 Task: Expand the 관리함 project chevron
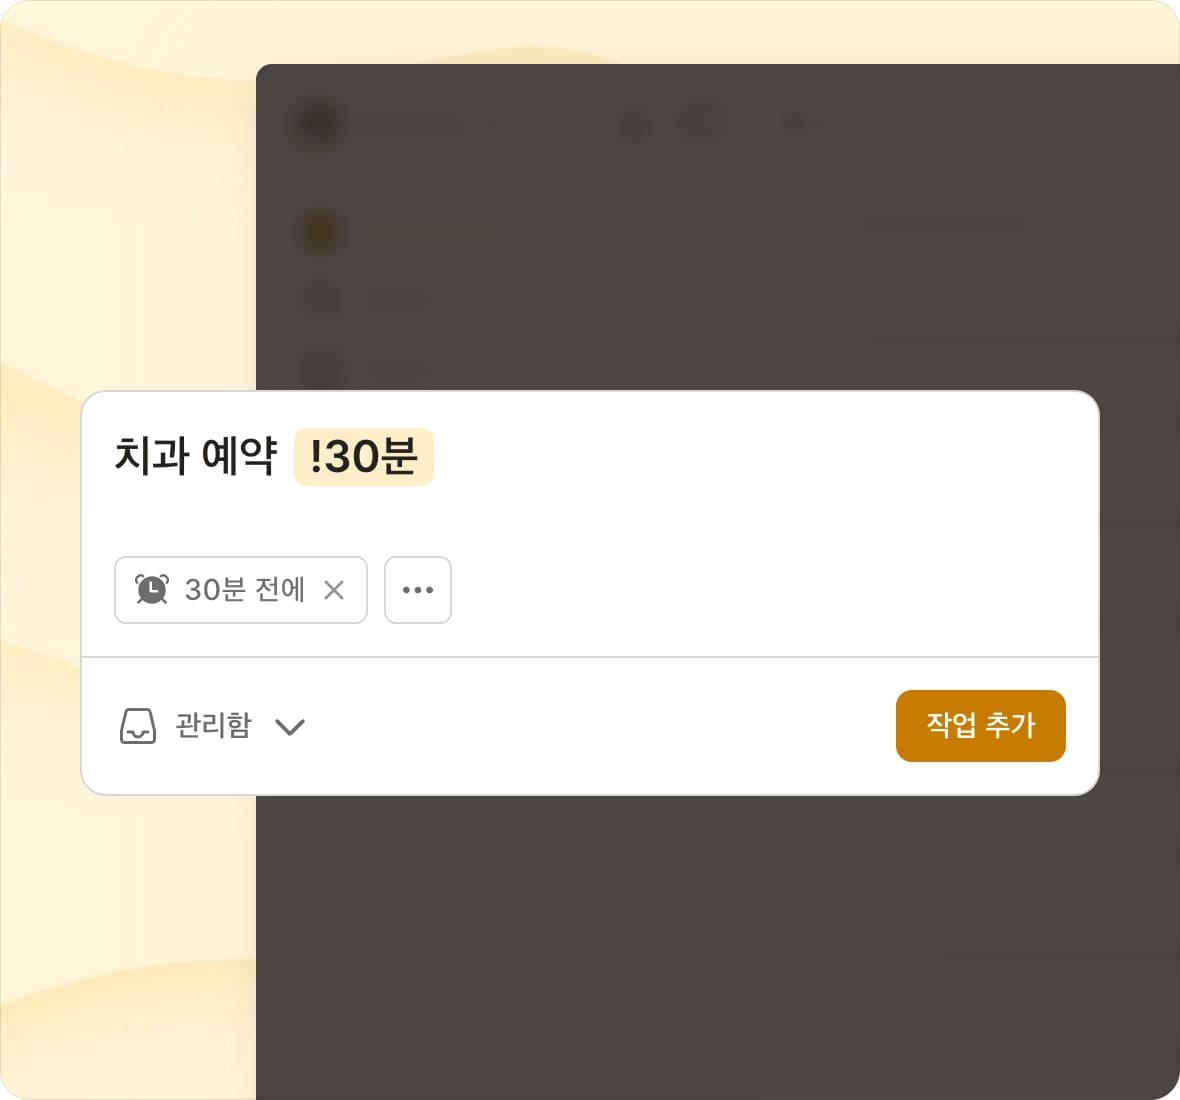pyautogui.click(x=290, y=727)
